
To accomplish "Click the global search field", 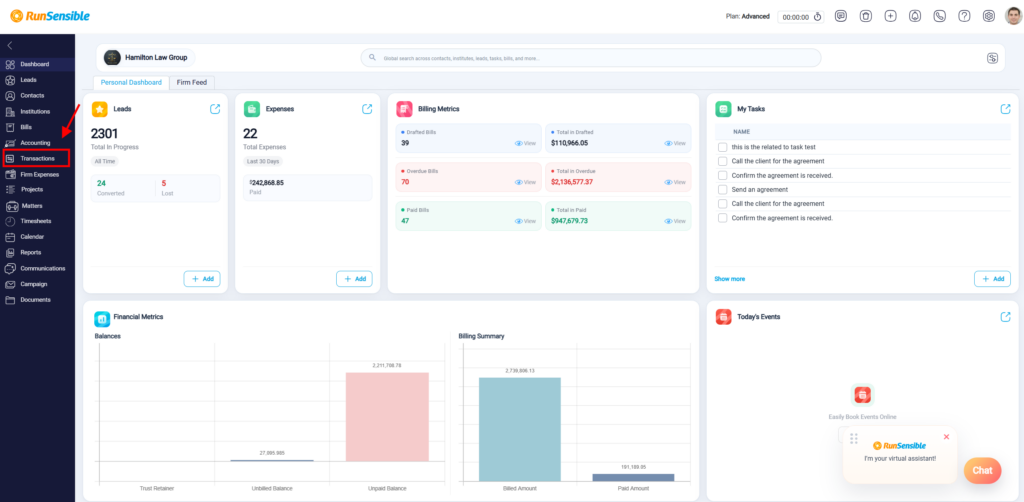I will point(591,57).
